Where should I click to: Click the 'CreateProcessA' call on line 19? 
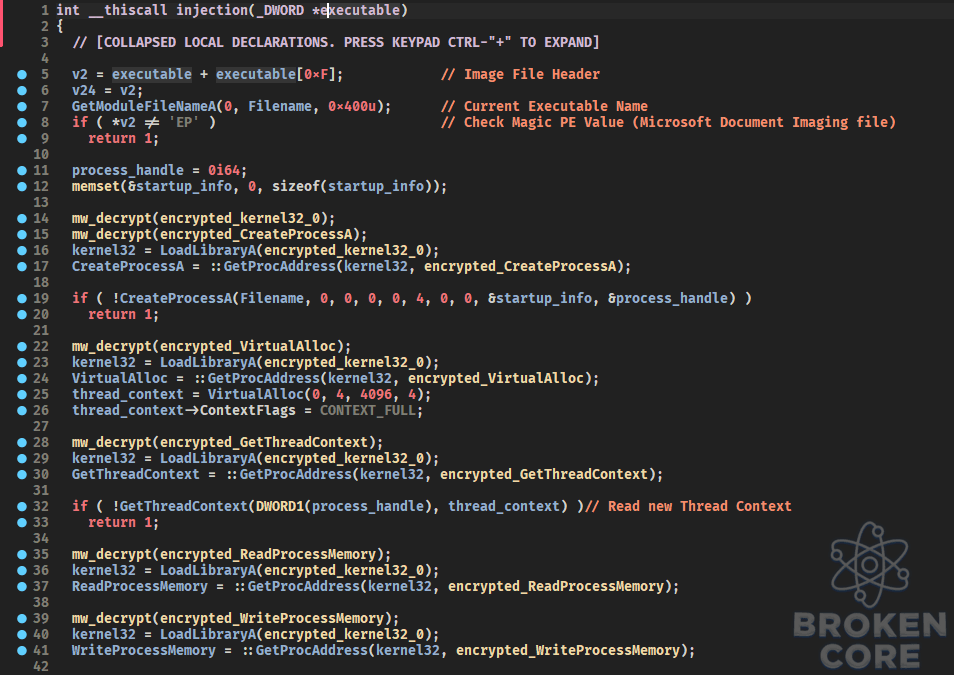click(x=176, y=298)
